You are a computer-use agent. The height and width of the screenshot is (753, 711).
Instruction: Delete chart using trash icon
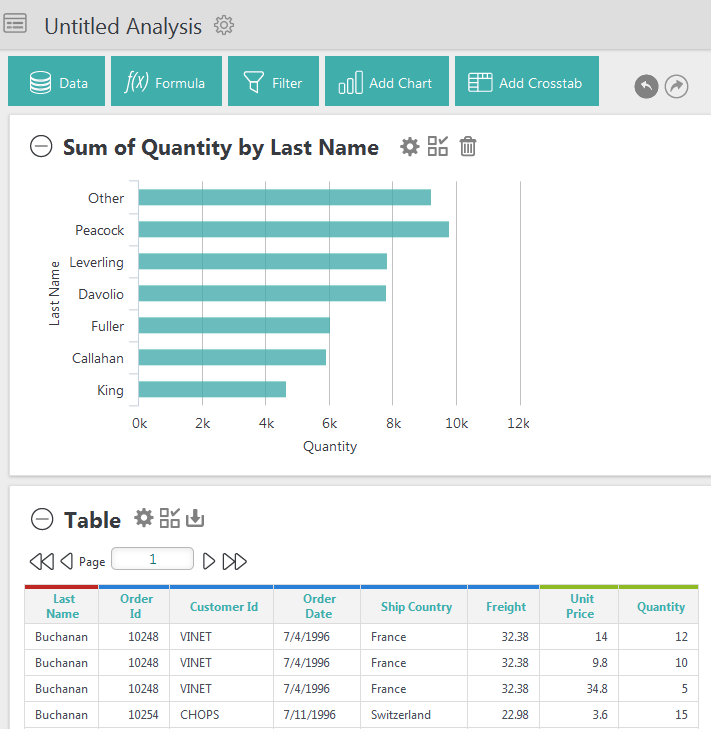click(x=468, y=146)
